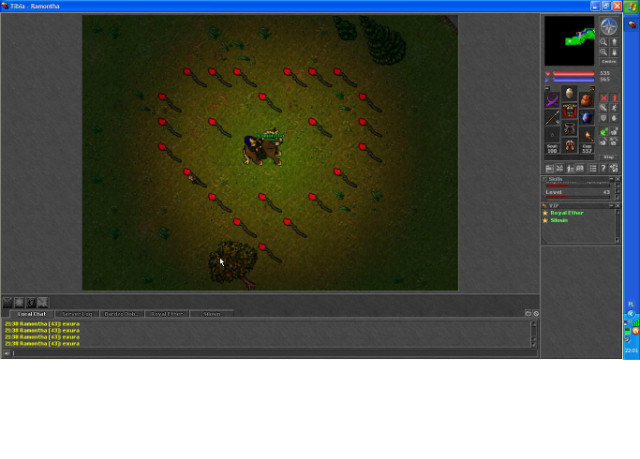
Task: Select the legs equipment slot
Action: (569, 129)
